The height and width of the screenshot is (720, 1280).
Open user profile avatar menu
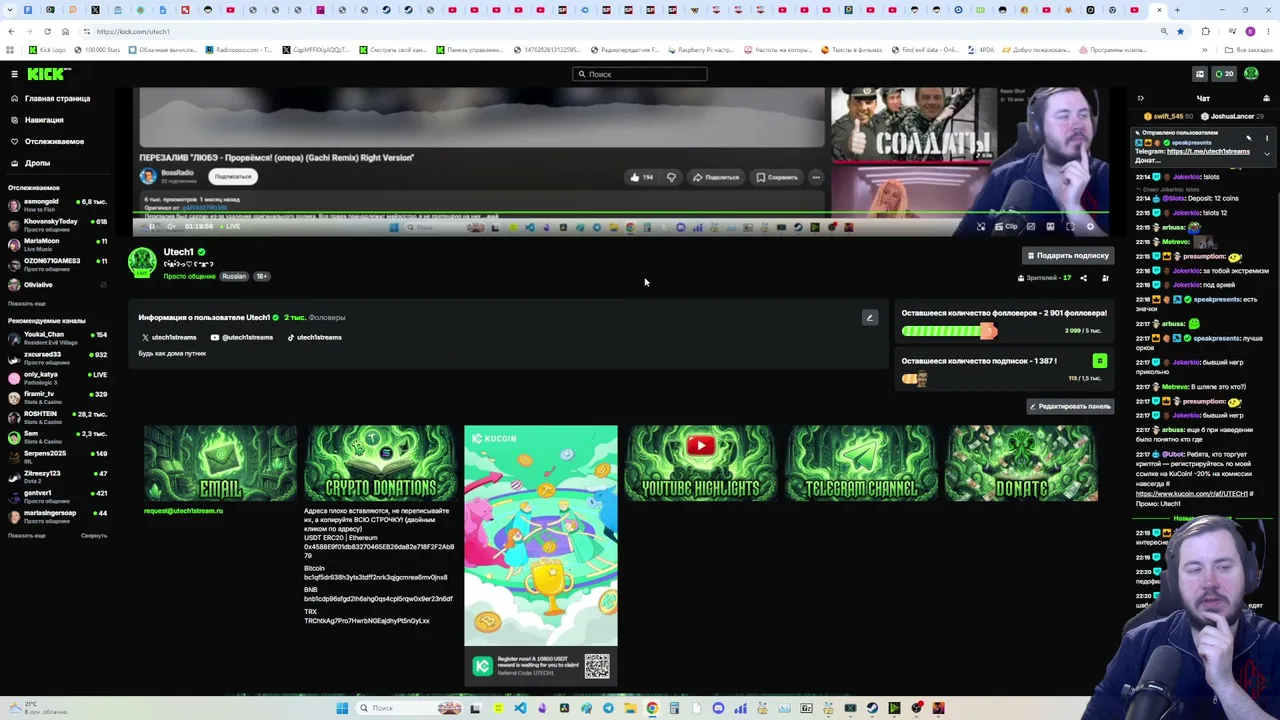click(x=1251, y=74)
